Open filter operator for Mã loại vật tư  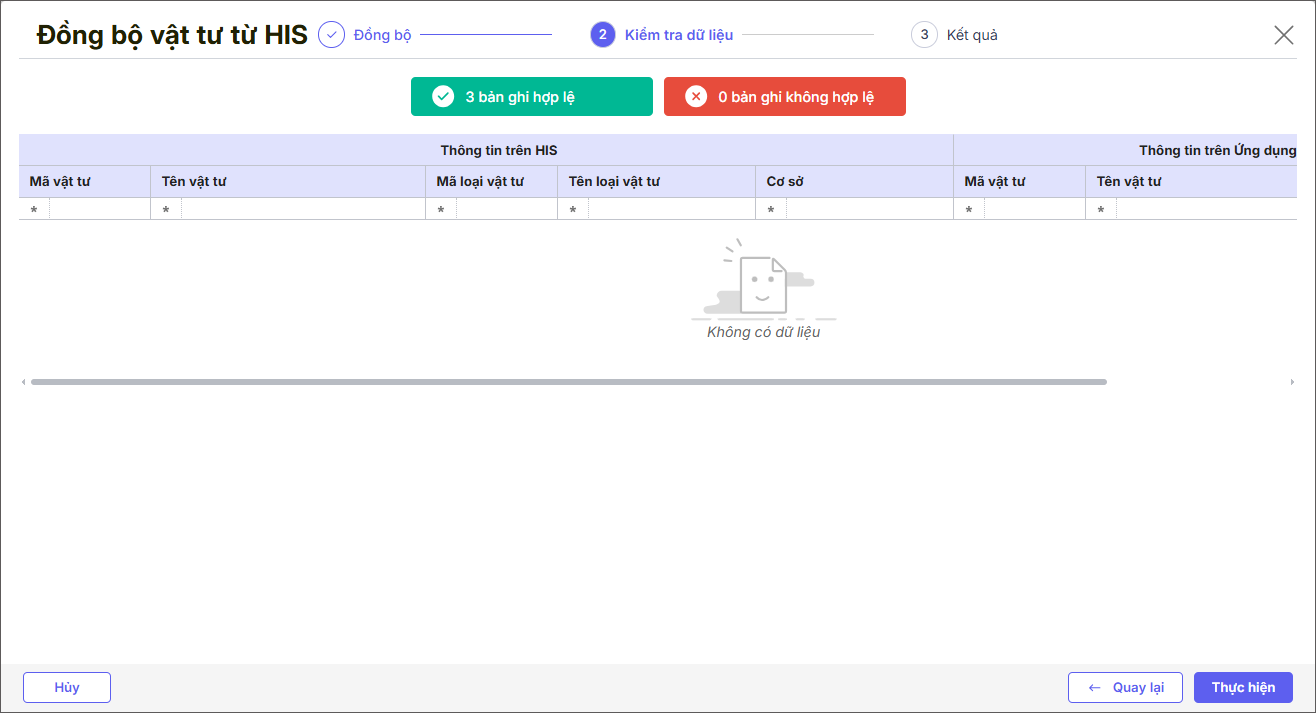441,209
